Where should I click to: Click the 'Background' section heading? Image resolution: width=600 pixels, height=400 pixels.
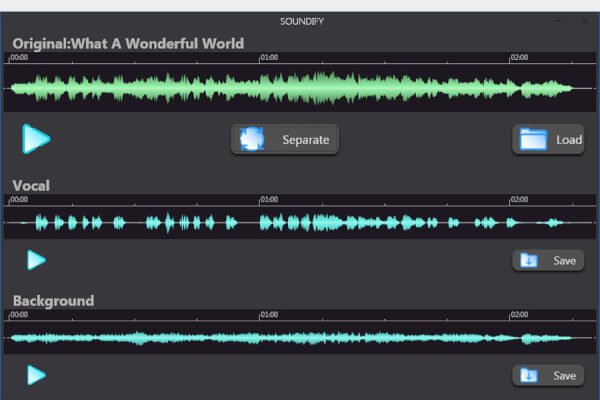click(54, 301)
